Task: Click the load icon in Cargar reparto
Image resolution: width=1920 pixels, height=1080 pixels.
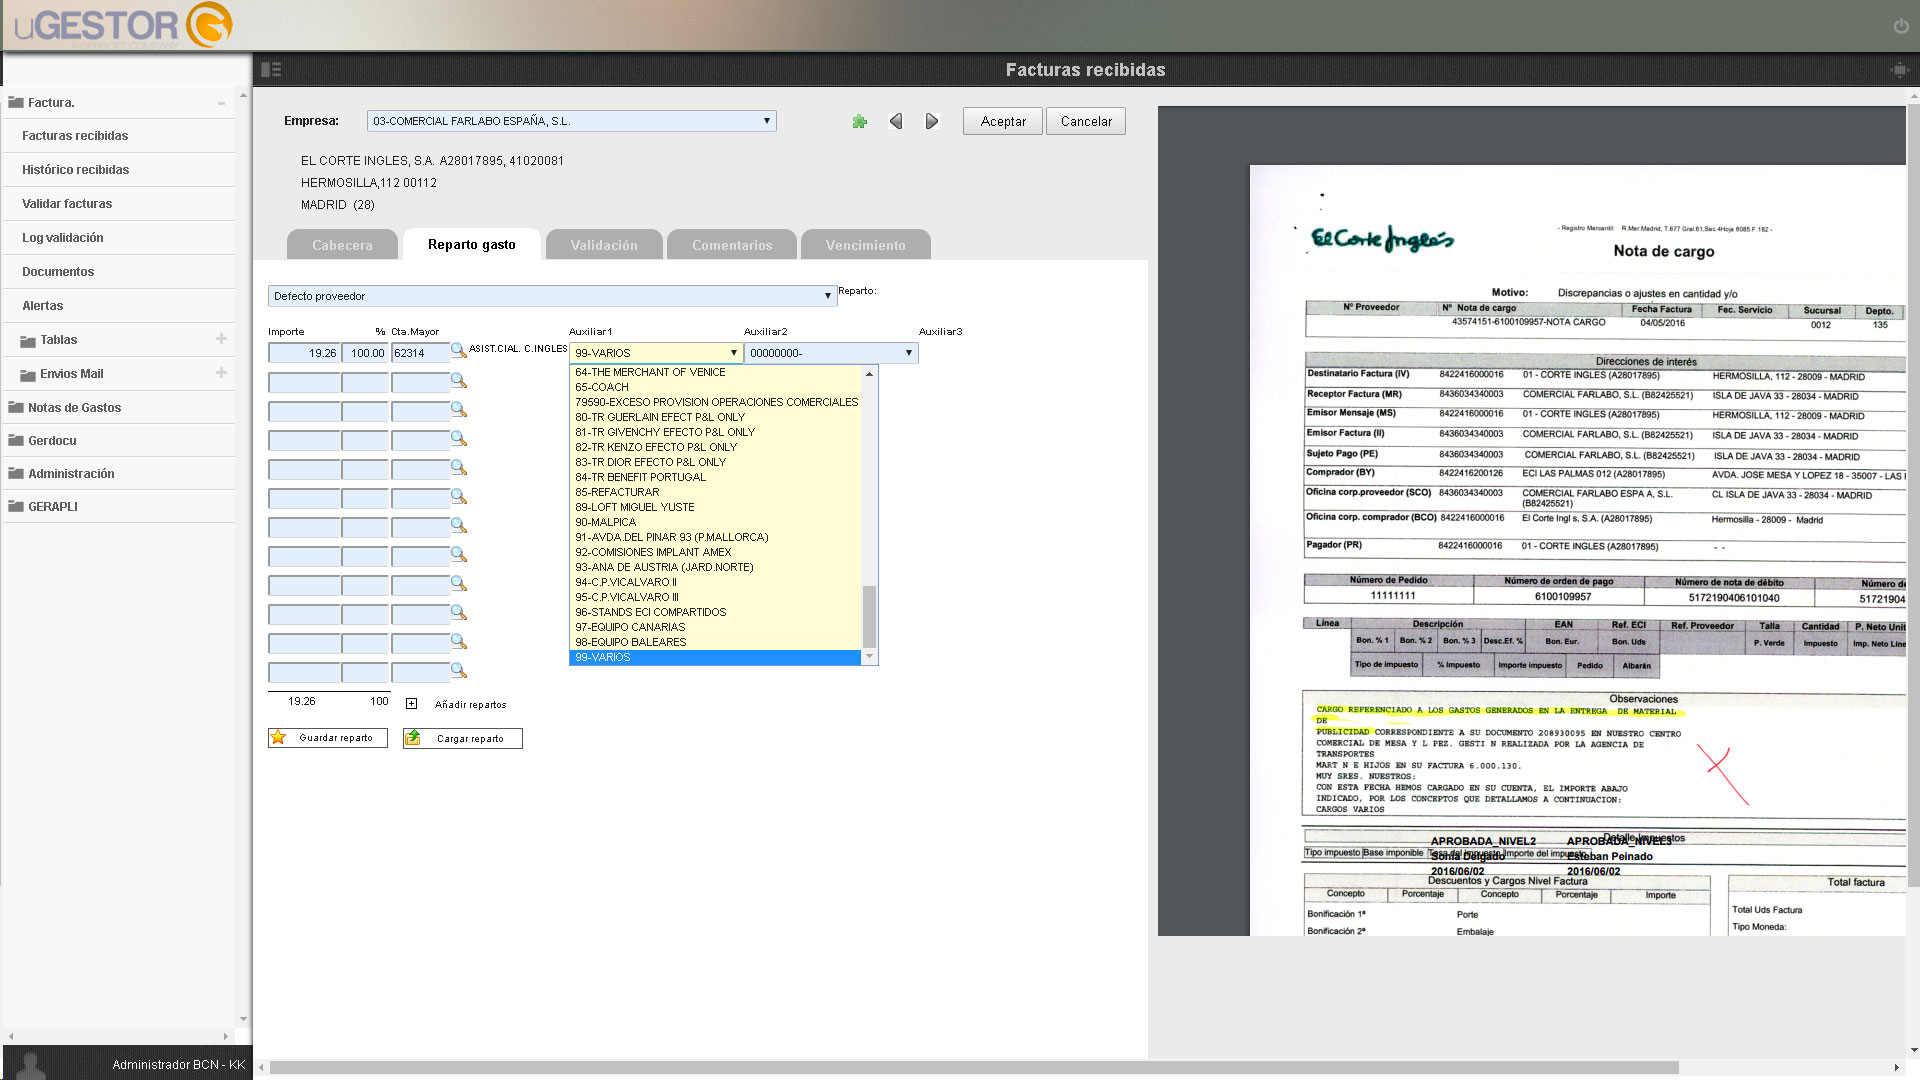Action: 413,738
